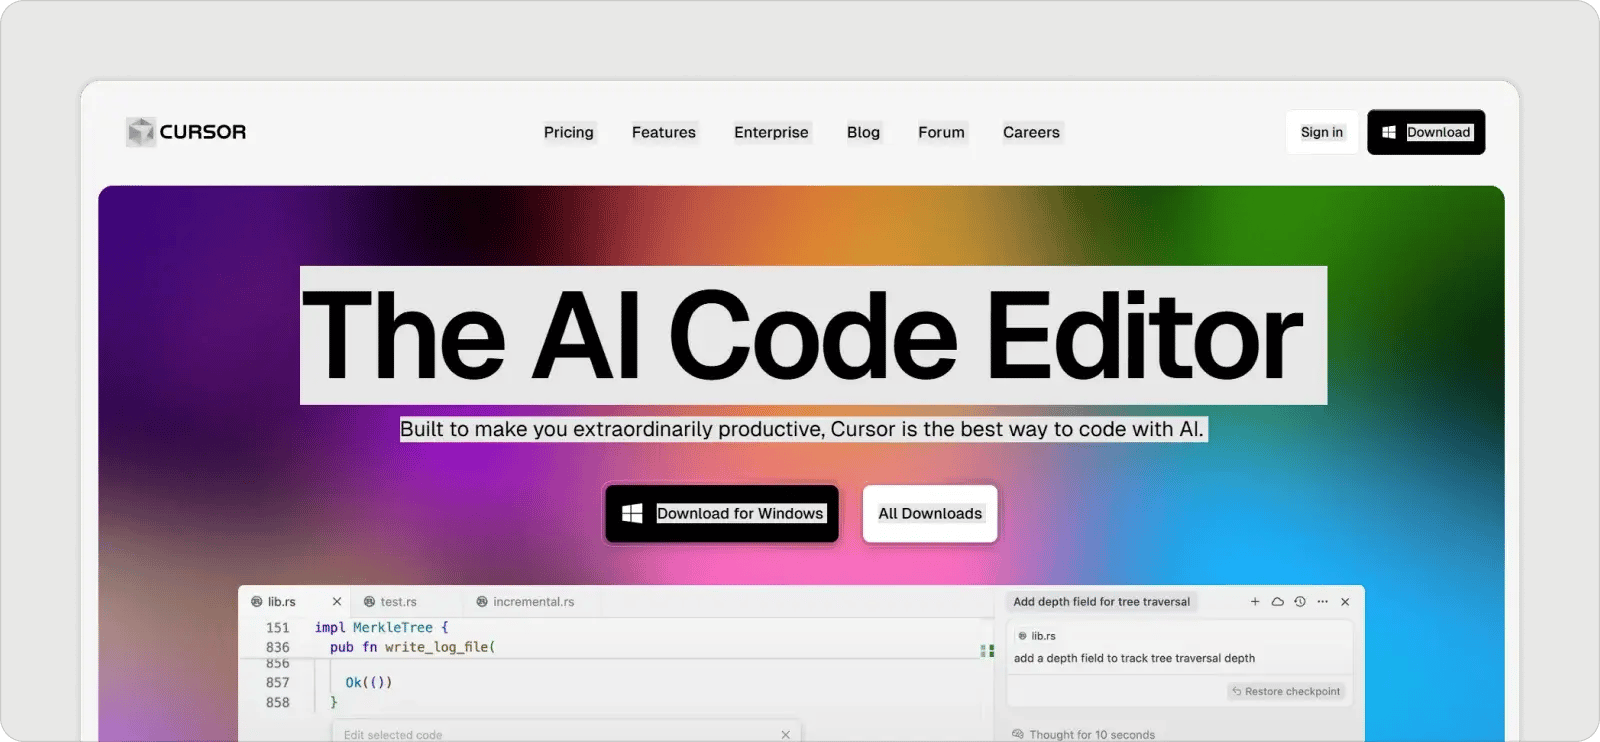The height and width of the screenshot is (742, 1600).
Task: Click line number 151 in gutter
Action: 278,628
